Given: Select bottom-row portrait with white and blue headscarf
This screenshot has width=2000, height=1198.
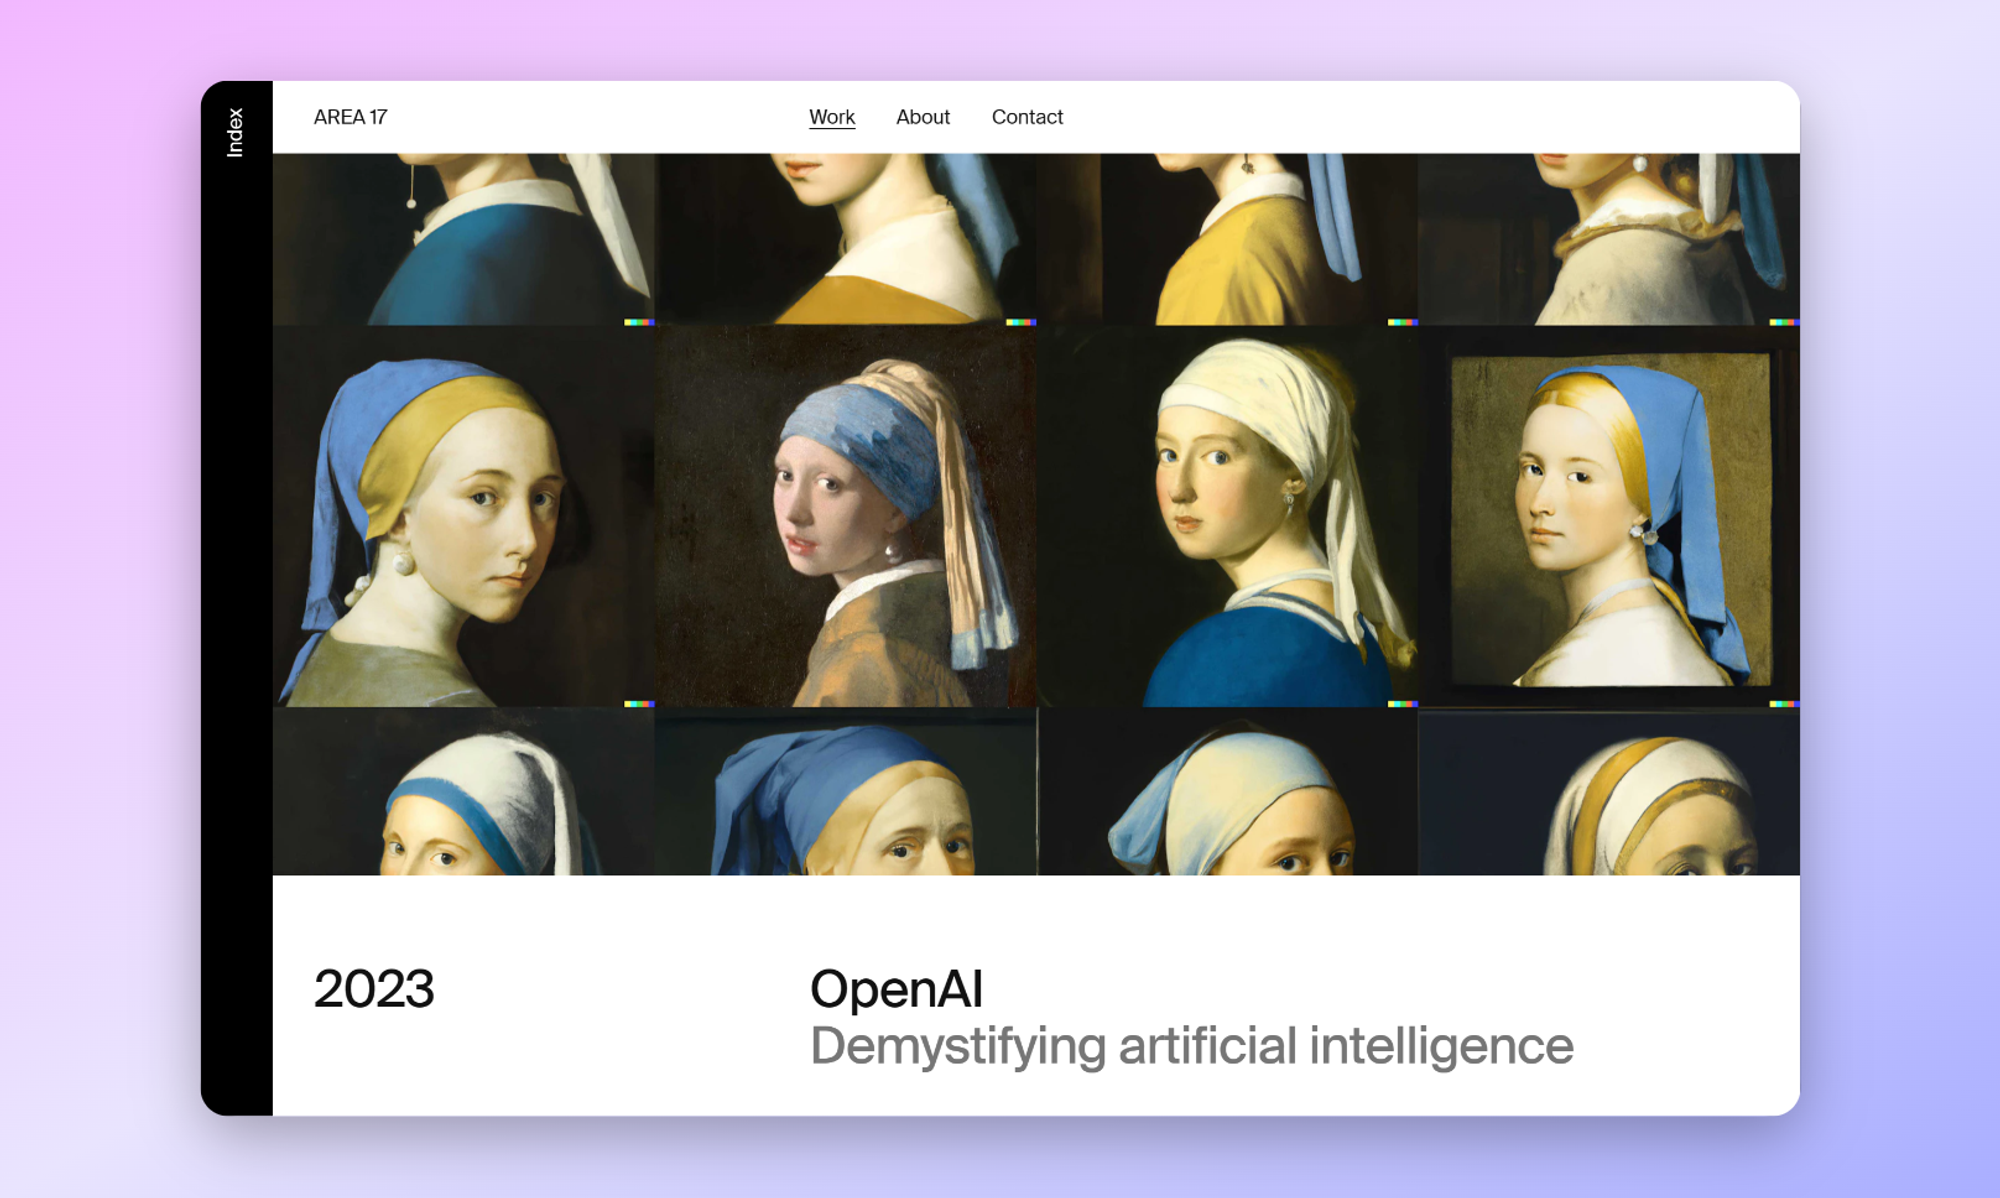Looking at the screenshot, I should point(464,792).
